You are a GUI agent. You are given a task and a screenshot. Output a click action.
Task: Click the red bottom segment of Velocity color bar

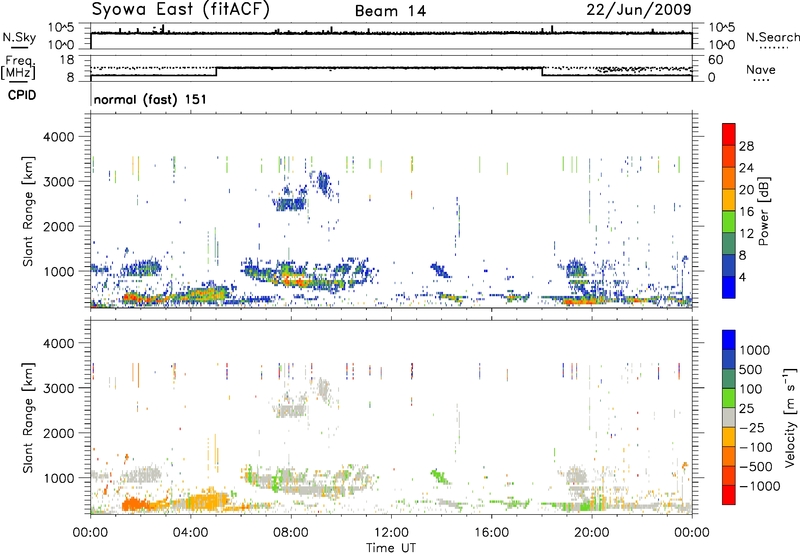click(729, 495)
